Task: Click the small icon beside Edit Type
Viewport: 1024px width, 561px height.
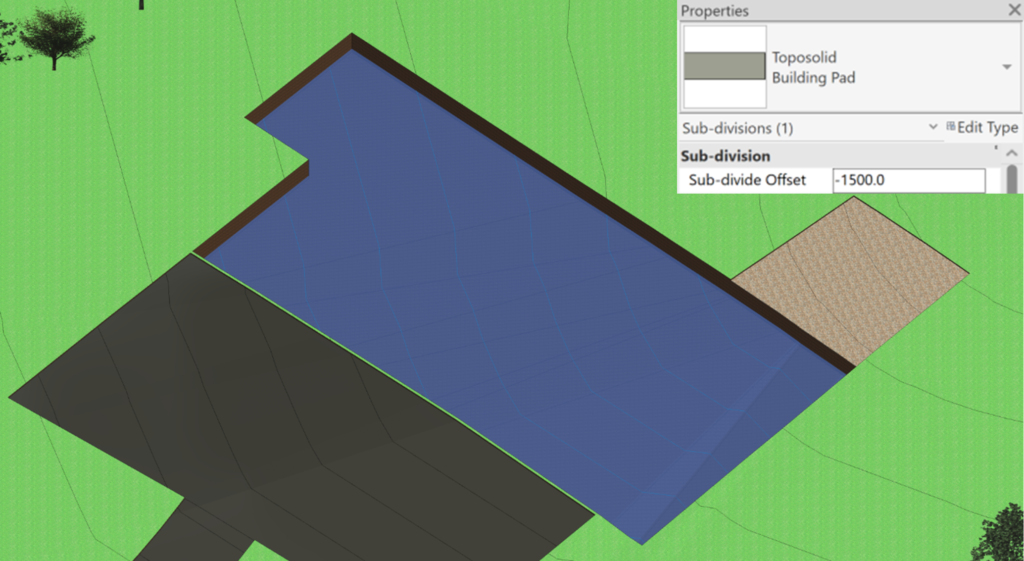Action: (x=951, y=127)
